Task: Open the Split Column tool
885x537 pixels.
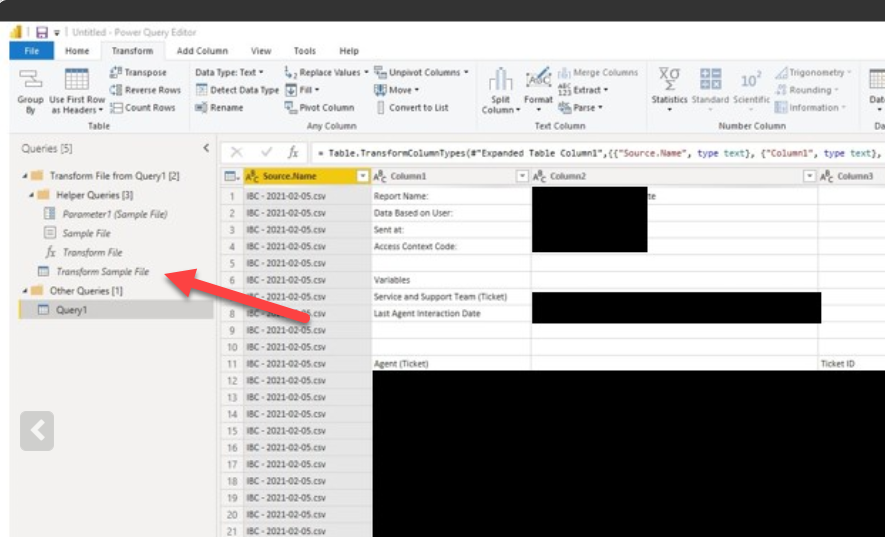Action: tap(501, 90)
